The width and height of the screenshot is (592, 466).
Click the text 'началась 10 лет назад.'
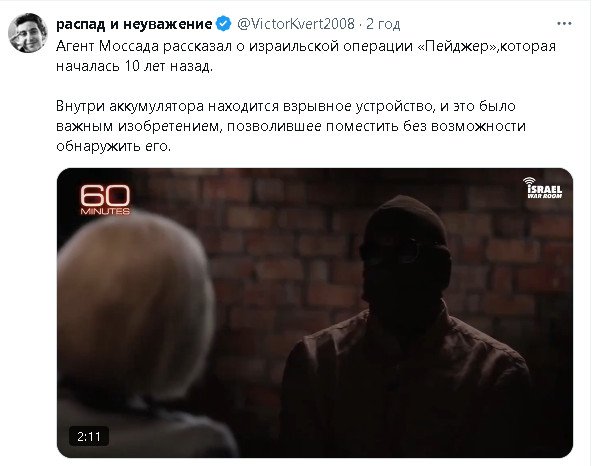point(134,66)
